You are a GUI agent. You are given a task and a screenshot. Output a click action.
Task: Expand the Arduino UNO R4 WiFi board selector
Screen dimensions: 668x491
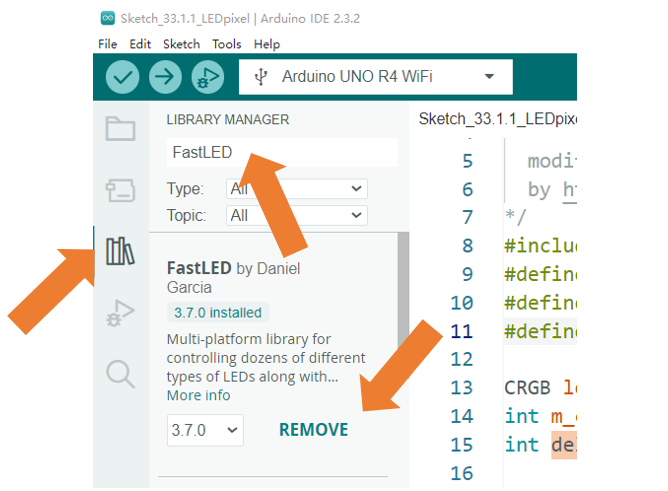click(x=376, y=77)
